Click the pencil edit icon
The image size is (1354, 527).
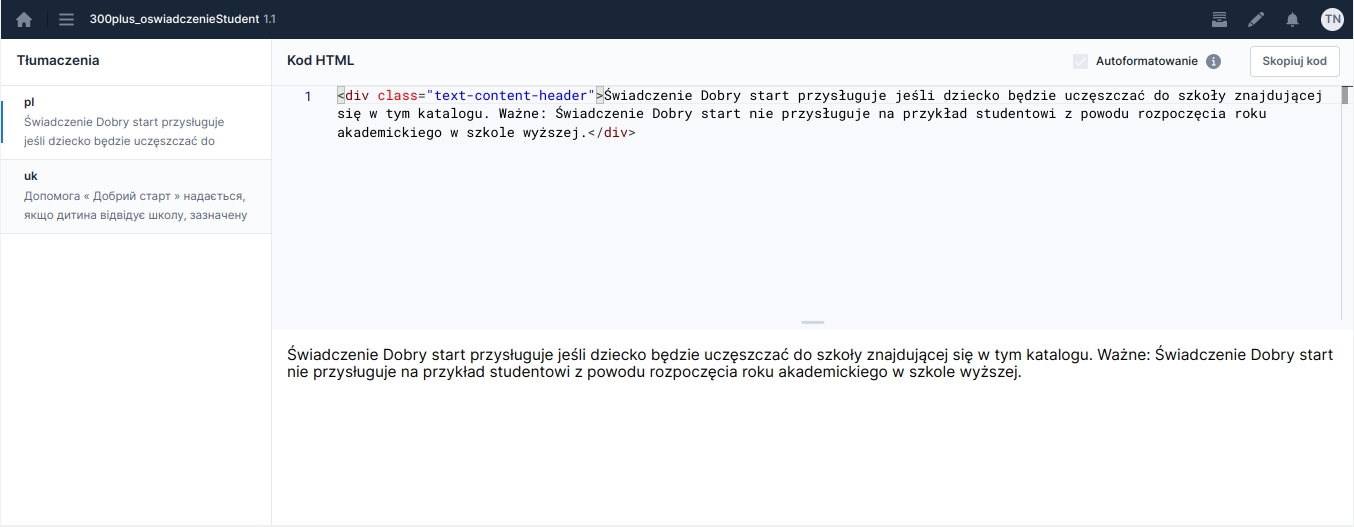point(1256,19)
